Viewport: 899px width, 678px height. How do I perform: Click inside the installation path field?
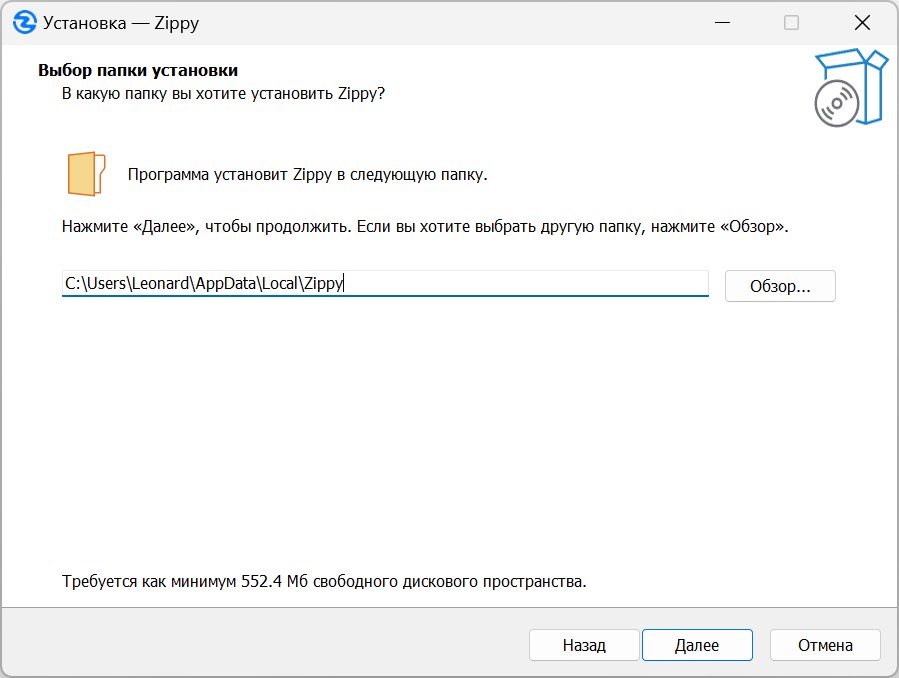[x=385, y=284]
